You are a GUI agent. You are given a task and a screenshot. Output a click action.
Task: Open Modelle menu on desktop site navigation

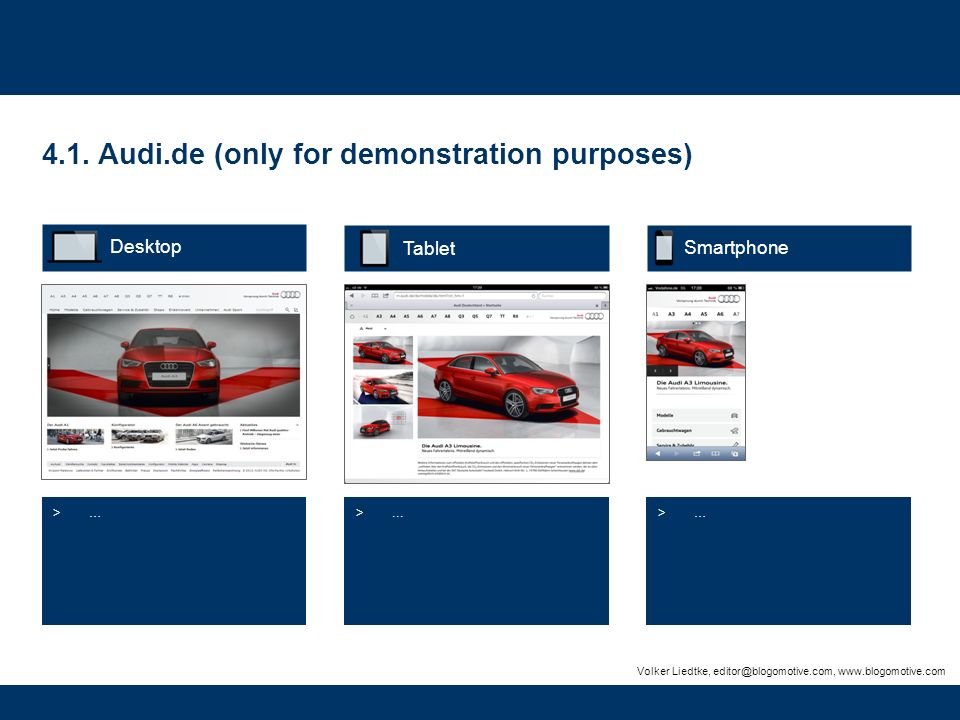click(x=72, y=310)
